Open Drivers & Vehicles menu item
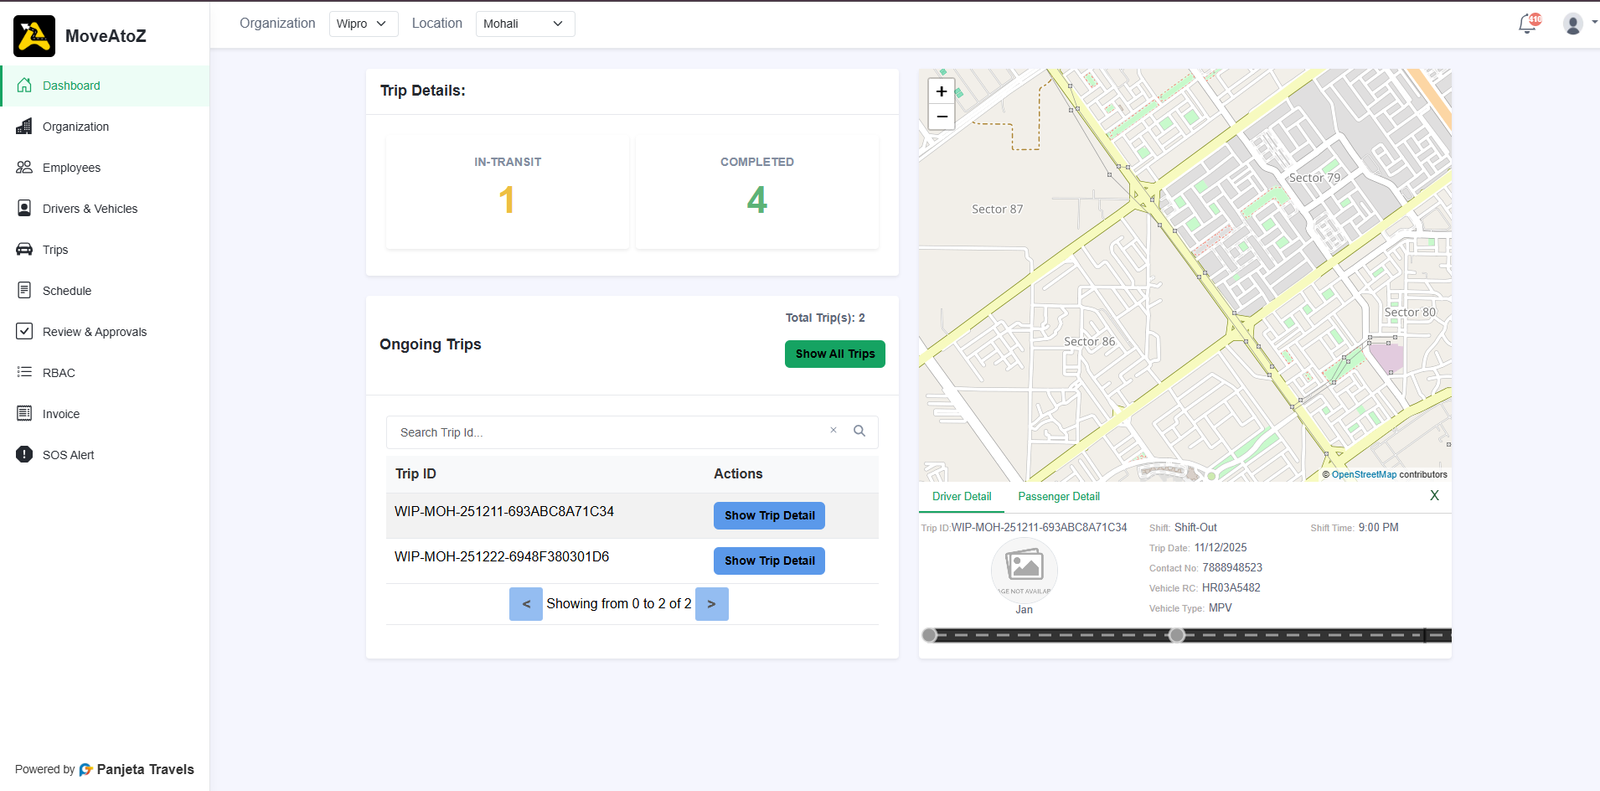1600x791 pixels. [x=90, y=209]
